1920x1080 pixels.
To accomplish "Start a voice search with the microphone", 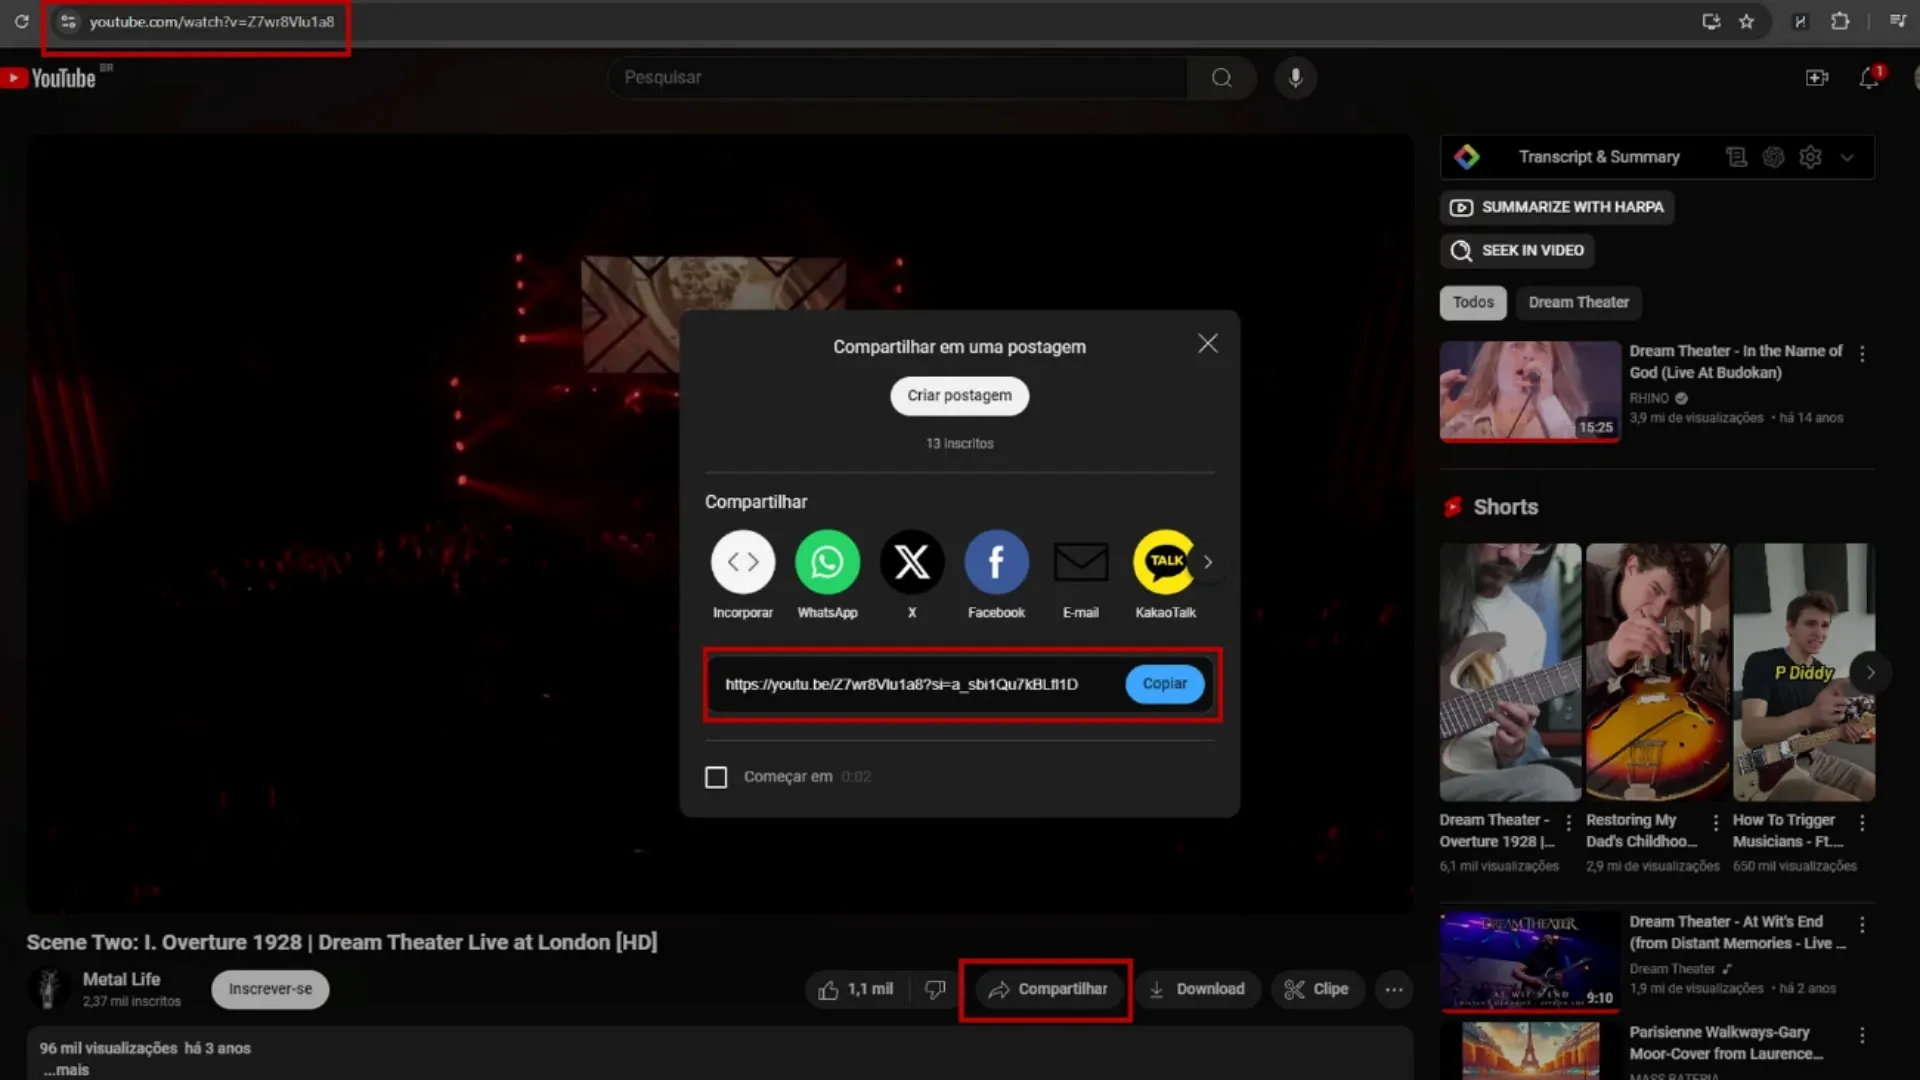I will coord(1295,77).
